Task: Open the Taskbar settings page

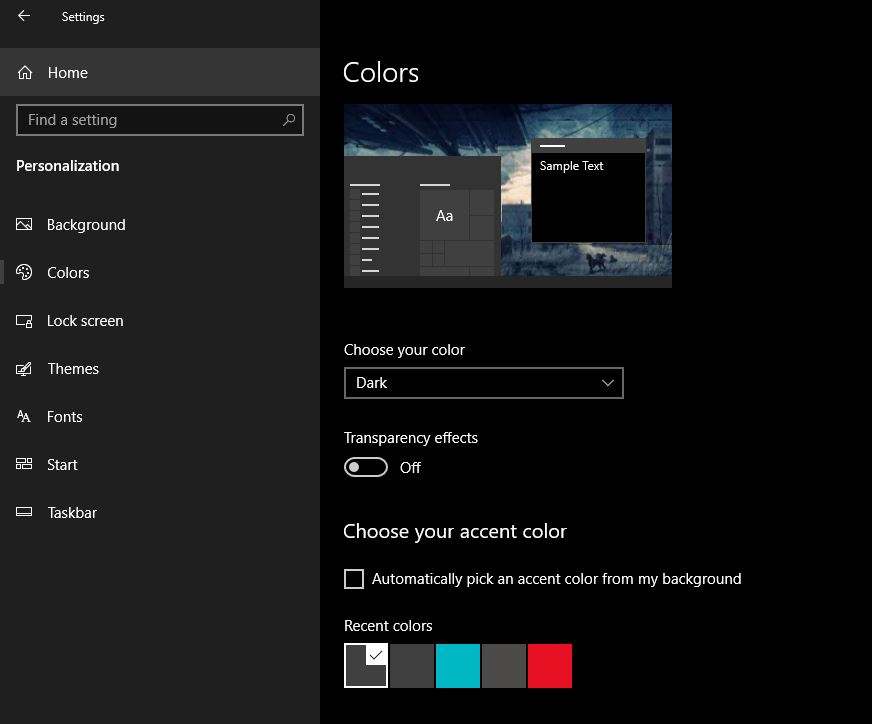Action: (72, 513)
